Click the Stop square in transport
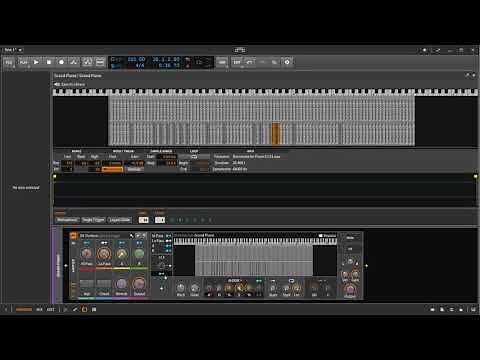480x360 pixels. coord(49,62)
